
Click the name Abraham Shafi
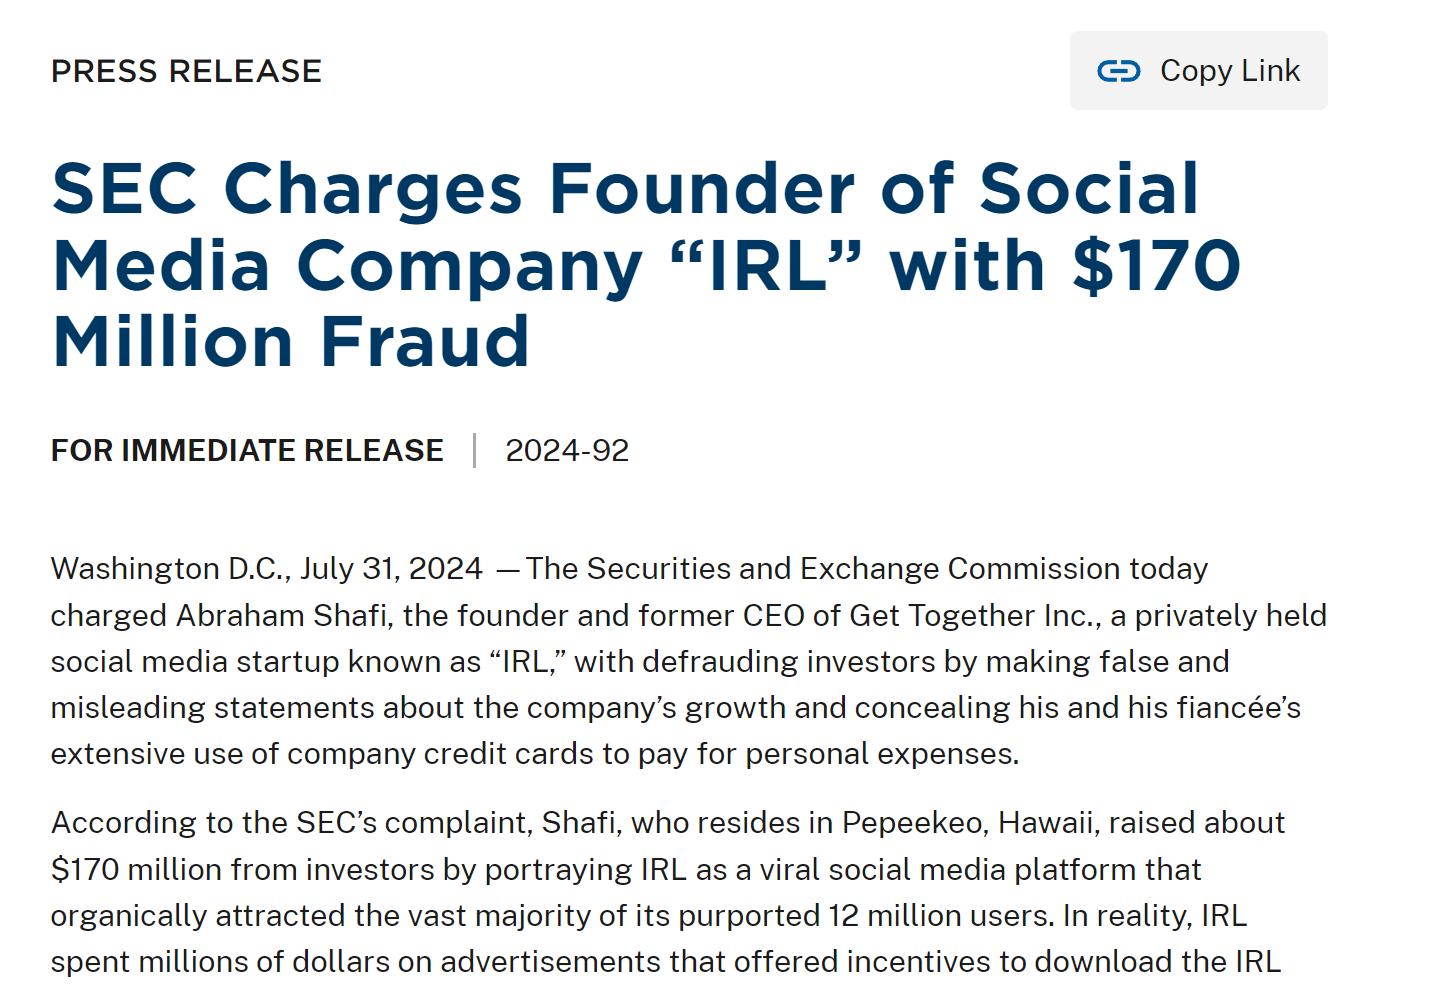281,615
